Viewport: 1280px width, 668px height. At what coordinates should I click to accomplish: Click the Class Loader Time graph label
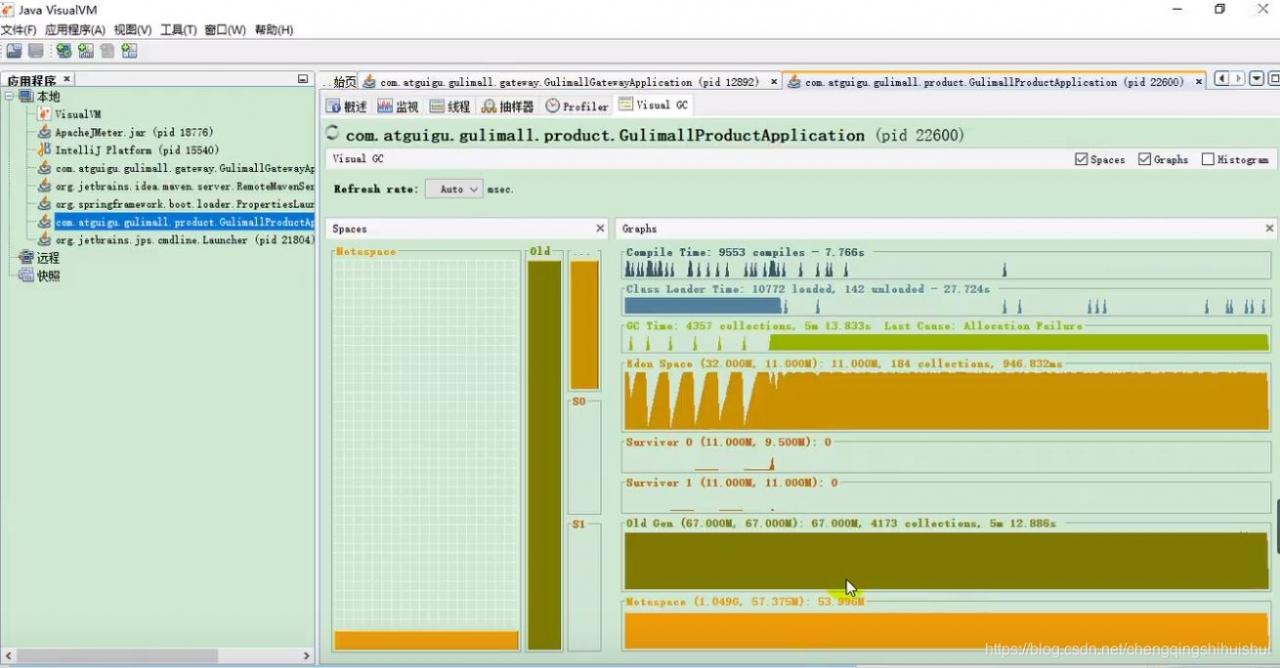click(807, 289)
